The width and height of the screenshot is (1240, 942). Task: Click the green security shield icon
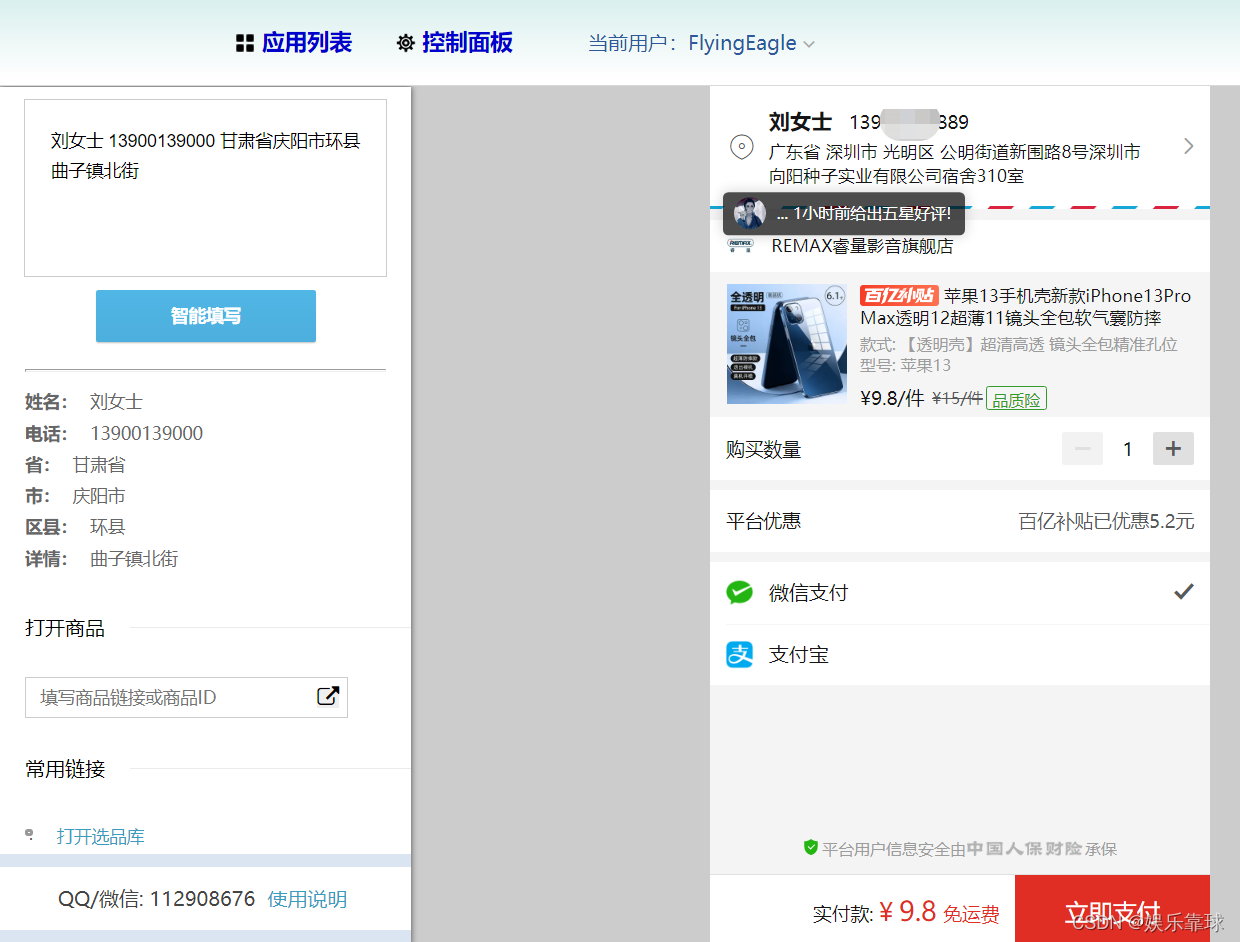(811, 847)
